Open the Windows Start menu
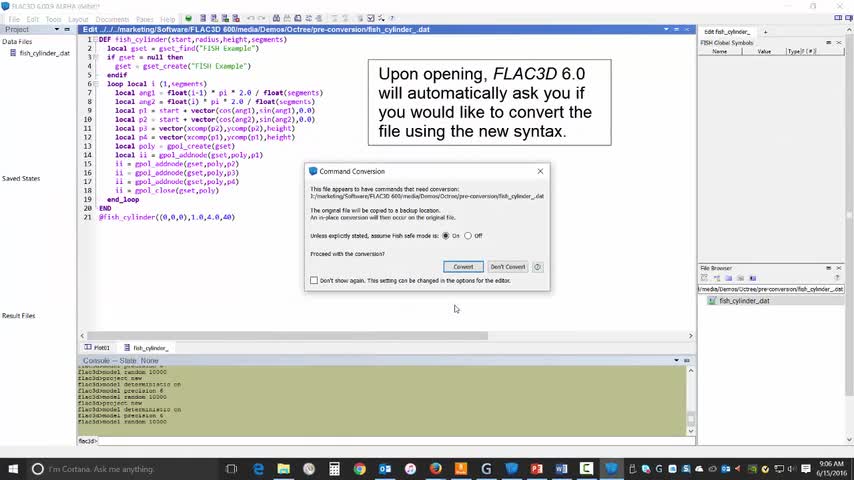This screenshot has height=480, width=854. tap(13, 469)
